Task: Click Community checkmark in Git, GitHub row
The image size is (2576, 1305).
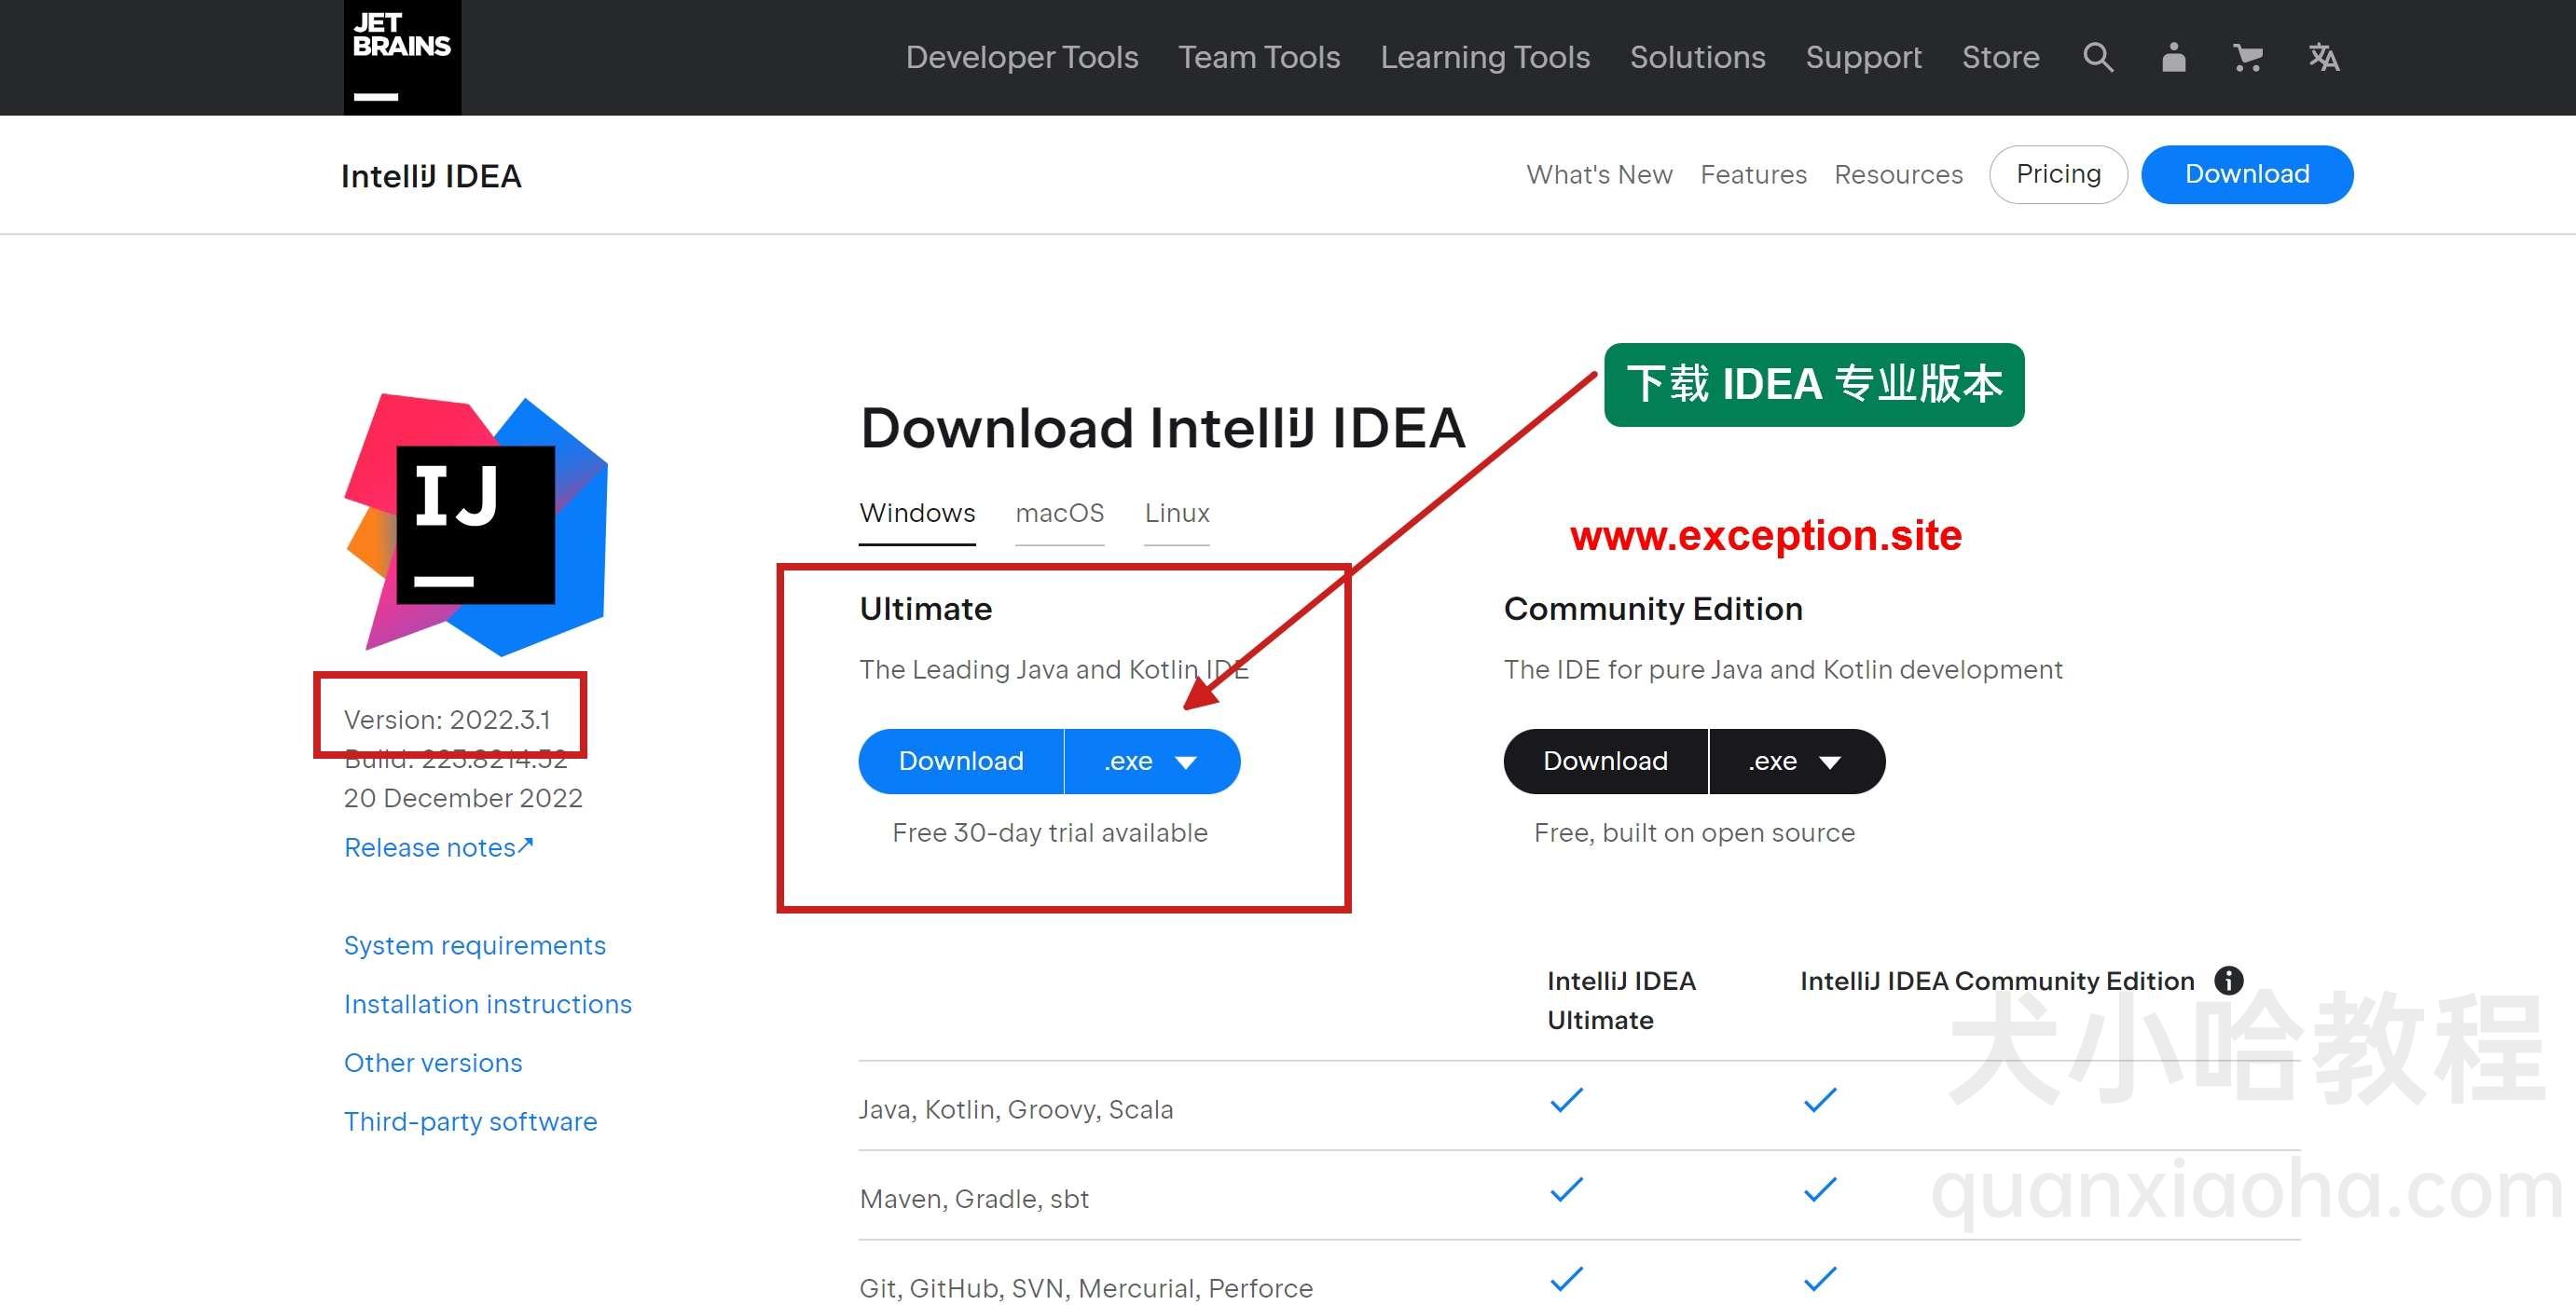Action: pyautogui.click(x=1820, y=1279)
